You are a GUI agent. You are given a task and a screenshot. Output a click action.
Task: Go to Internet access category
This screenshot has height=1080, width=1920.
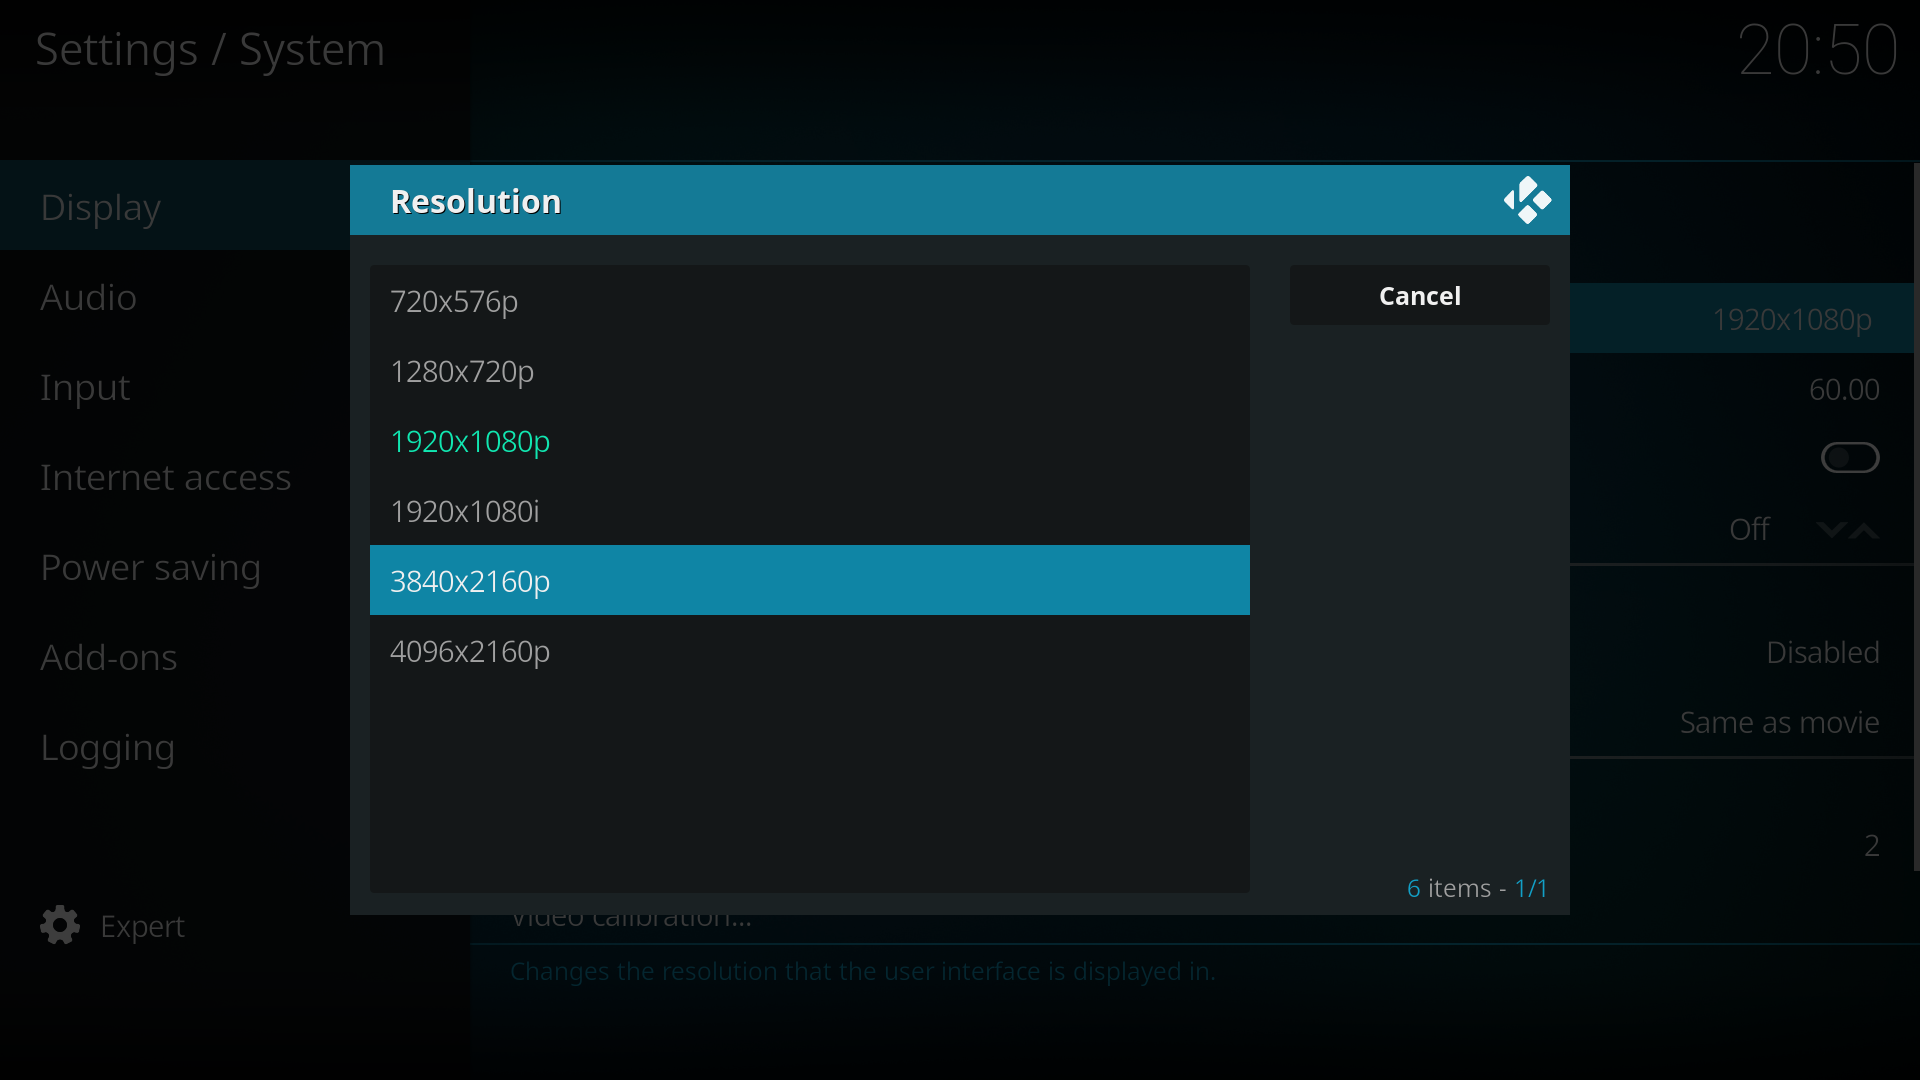165,478
